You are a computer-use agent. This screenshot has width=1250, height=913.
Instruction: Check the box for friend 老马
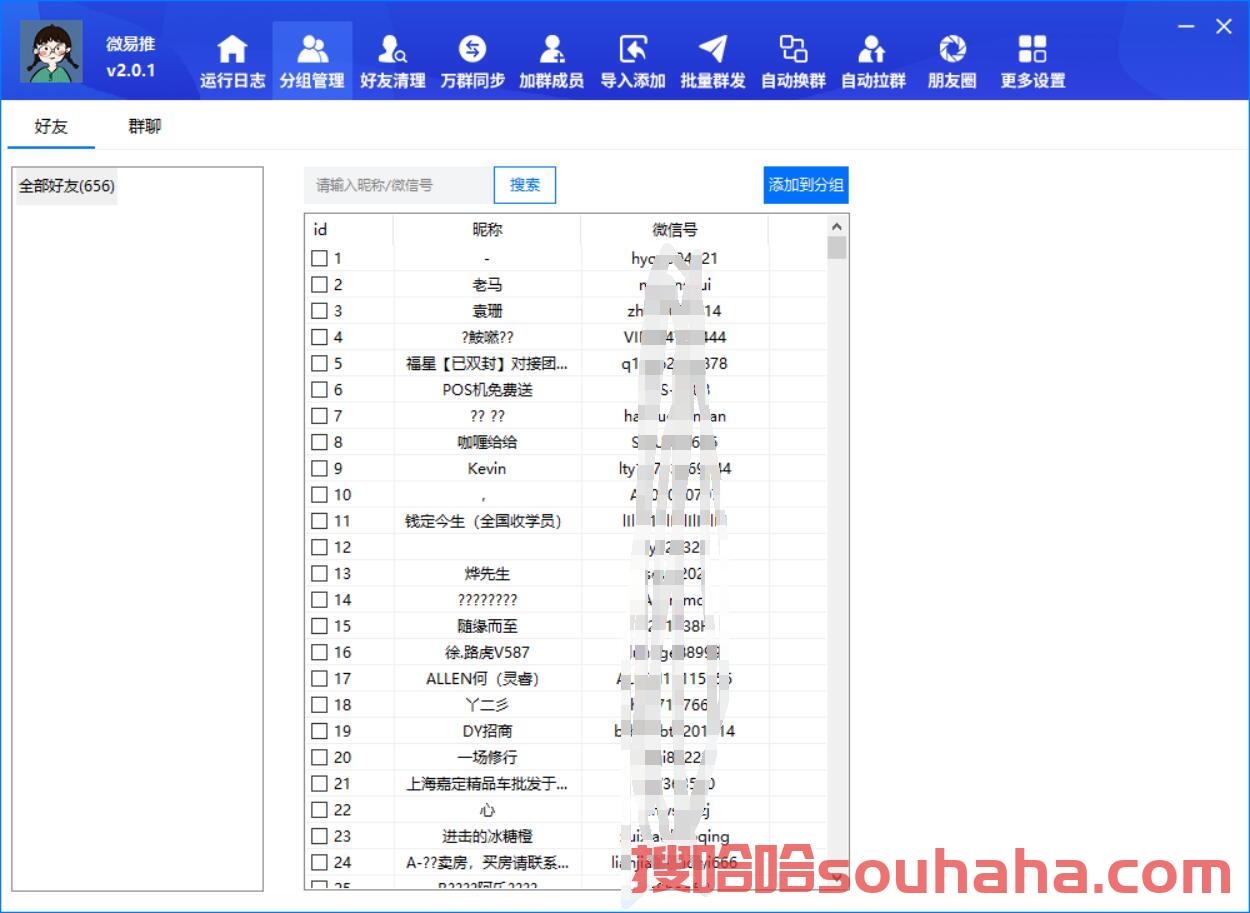[x=319, y=285]
